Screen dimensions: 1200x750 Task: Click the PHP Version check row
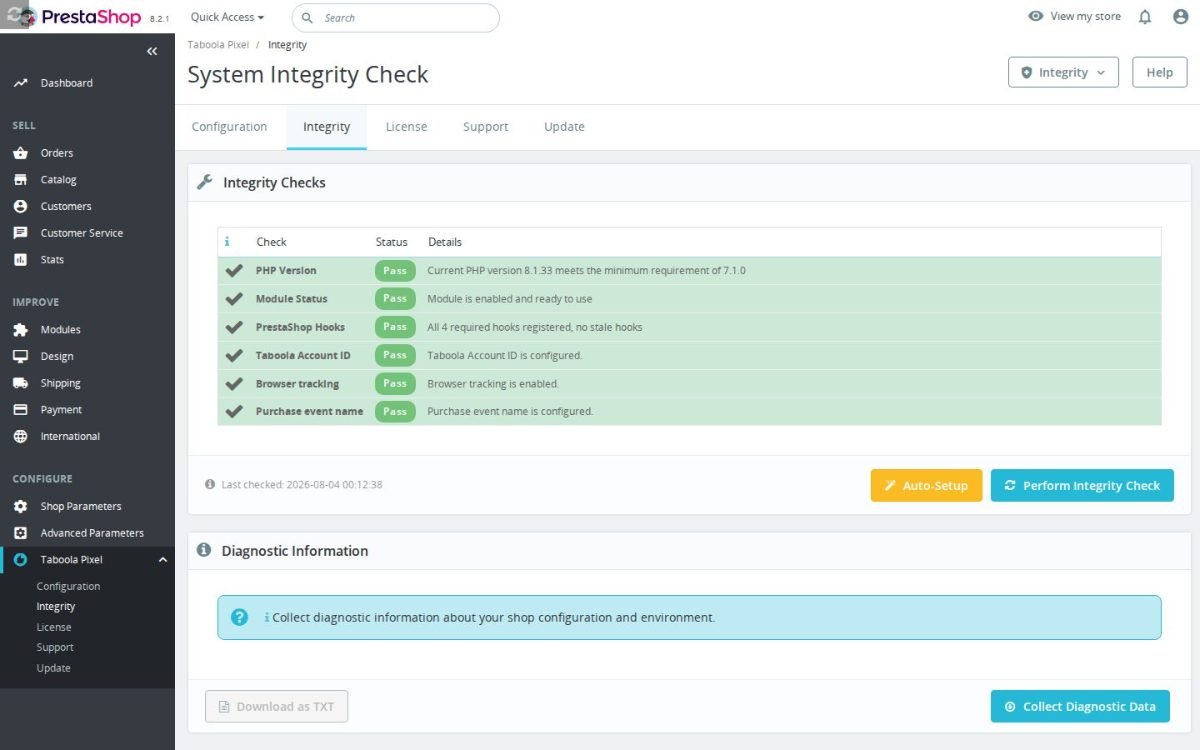click(689, 271)
